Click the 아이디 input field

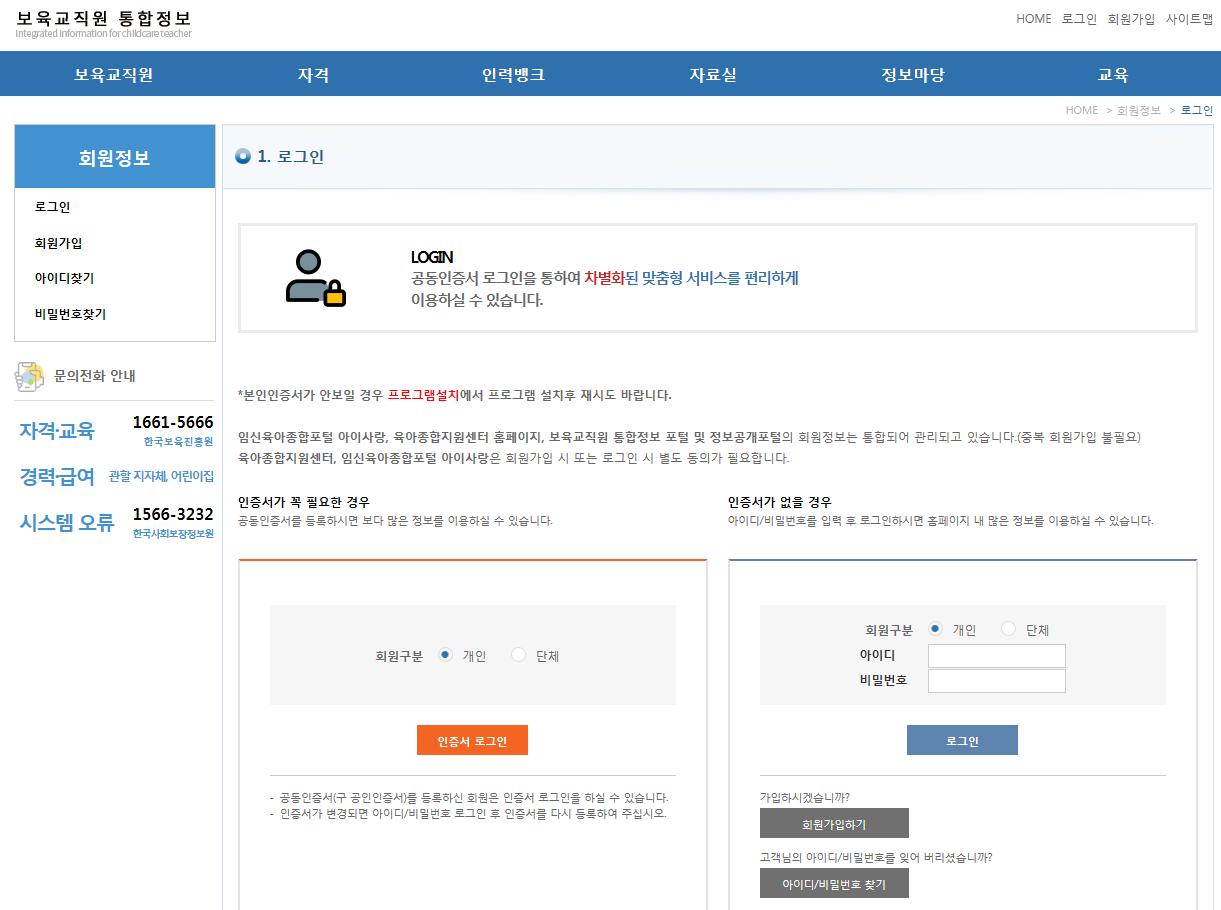click(x=995, y=655)
